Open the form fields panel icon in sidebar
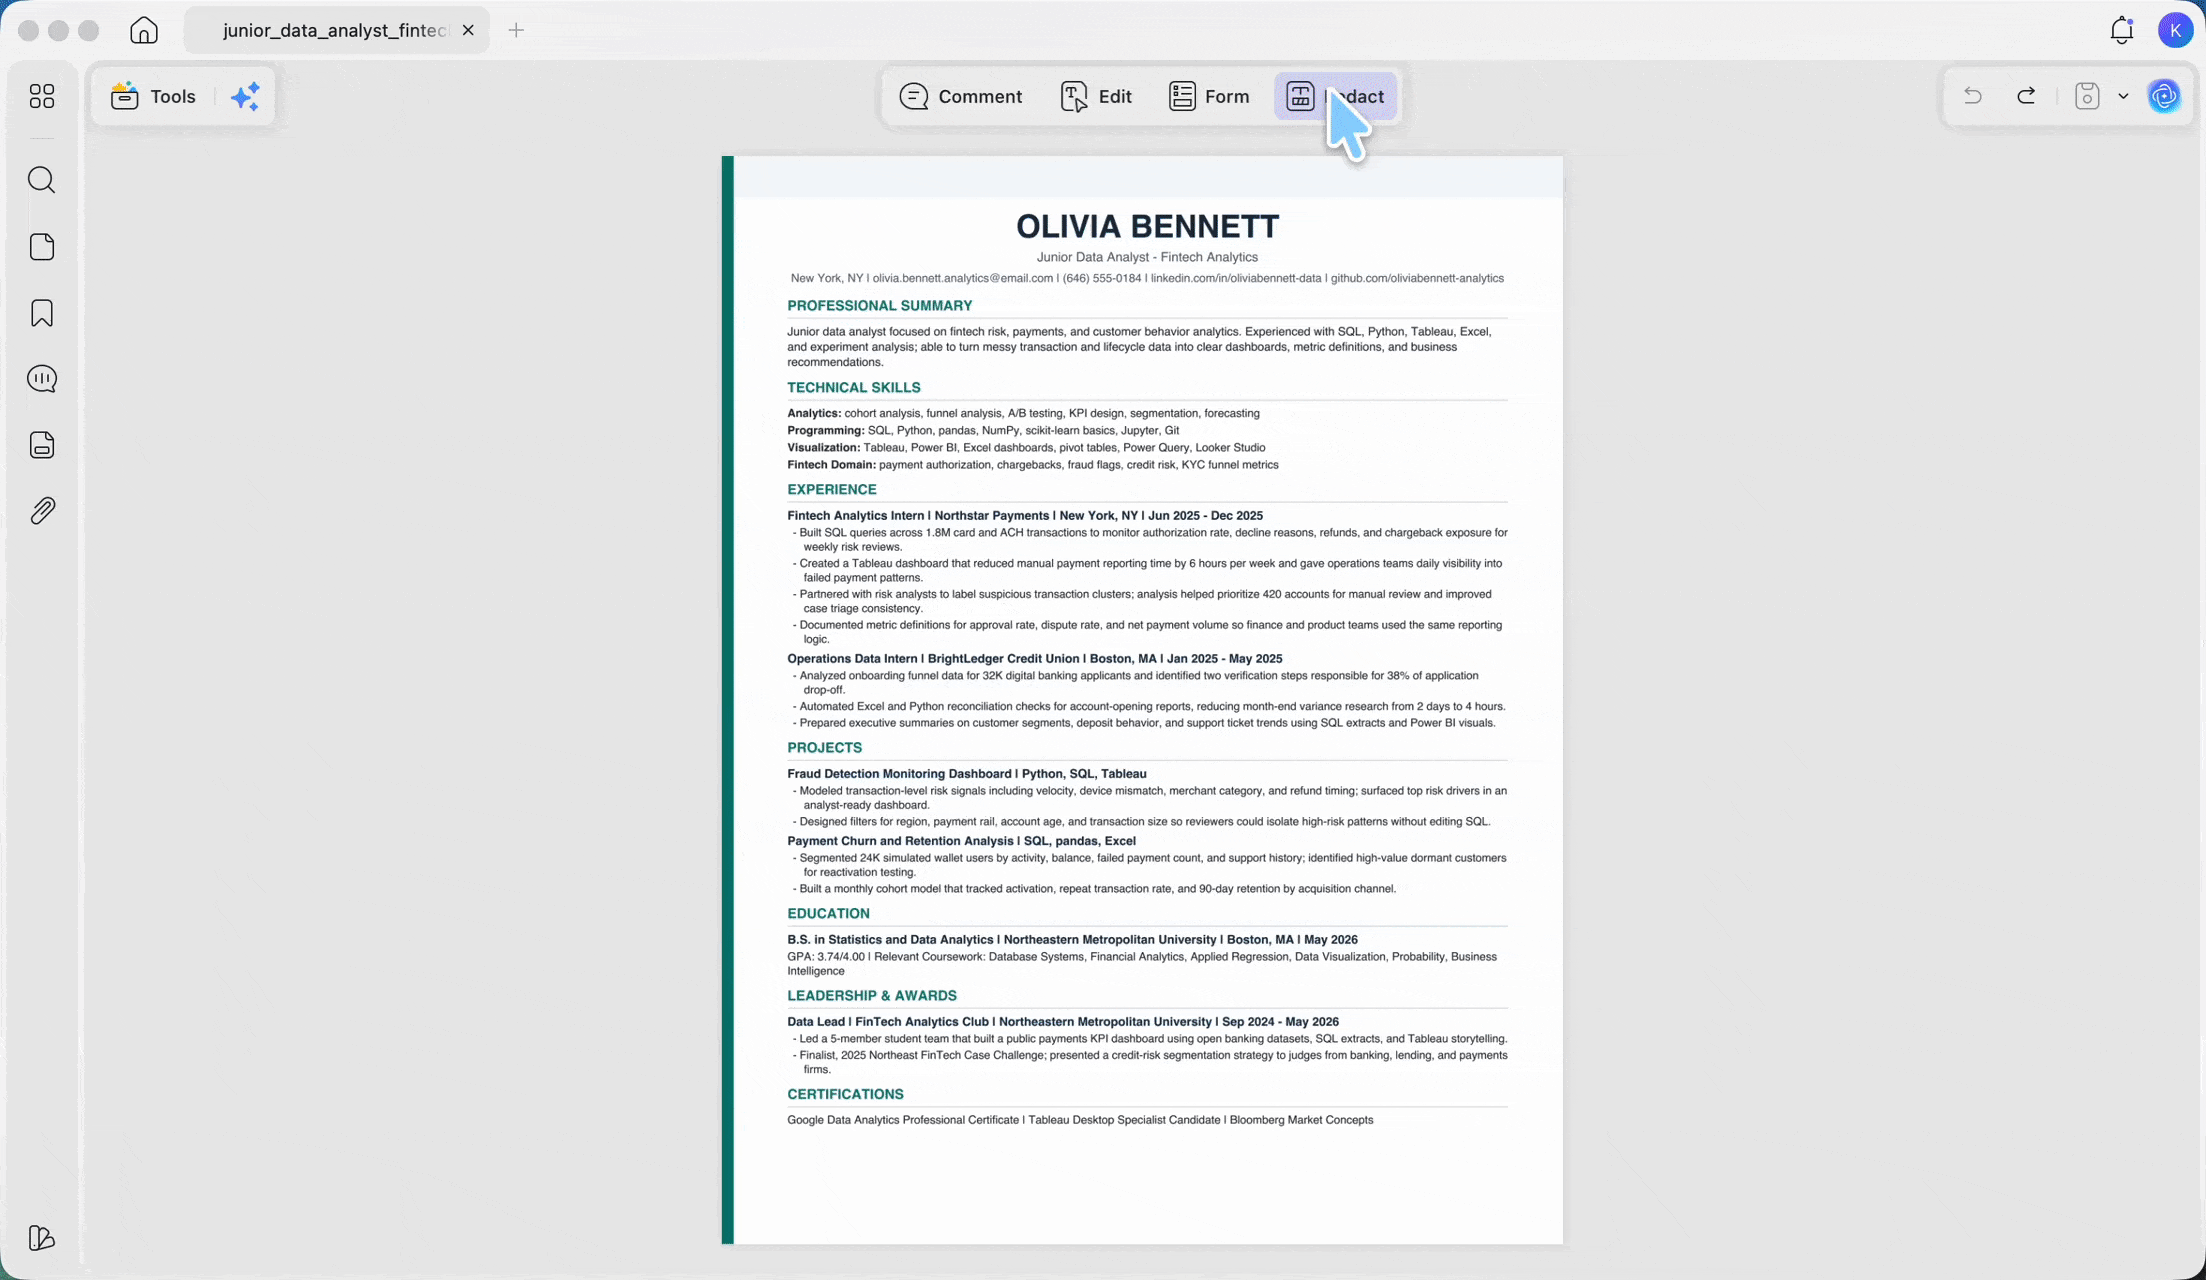Screen dimensions: 2206x1280 click(42, 445)
